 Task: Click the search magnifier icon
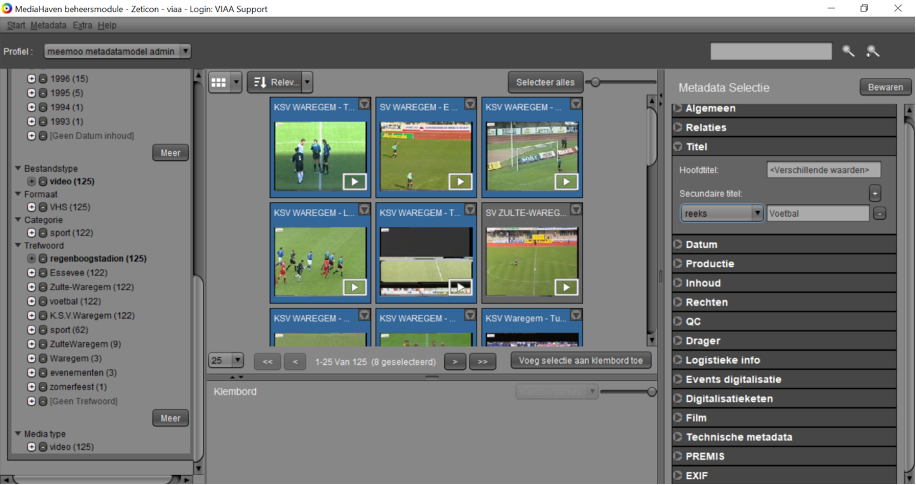click(848, 51)
